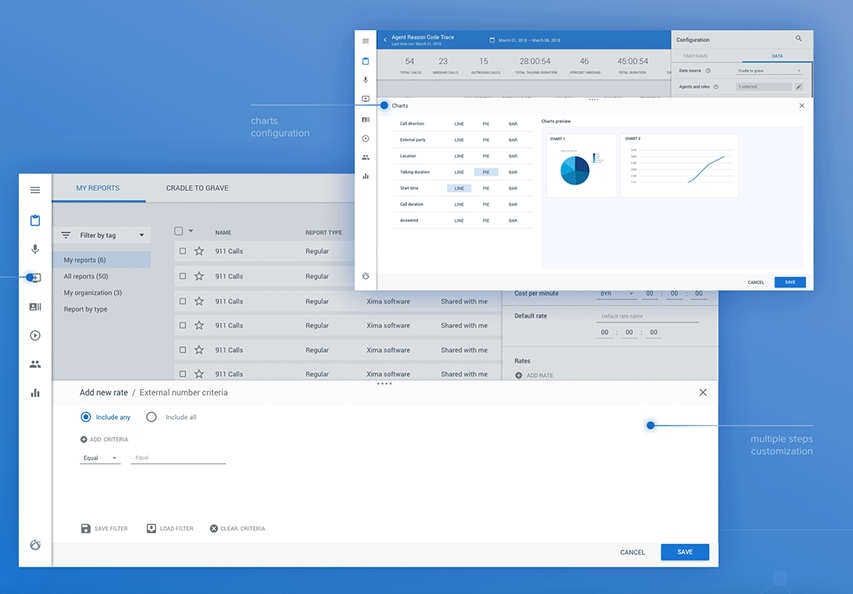Click the screen monitor icon in the Charts window sidebar
The image size is (853, 594).
pos(366,99)
